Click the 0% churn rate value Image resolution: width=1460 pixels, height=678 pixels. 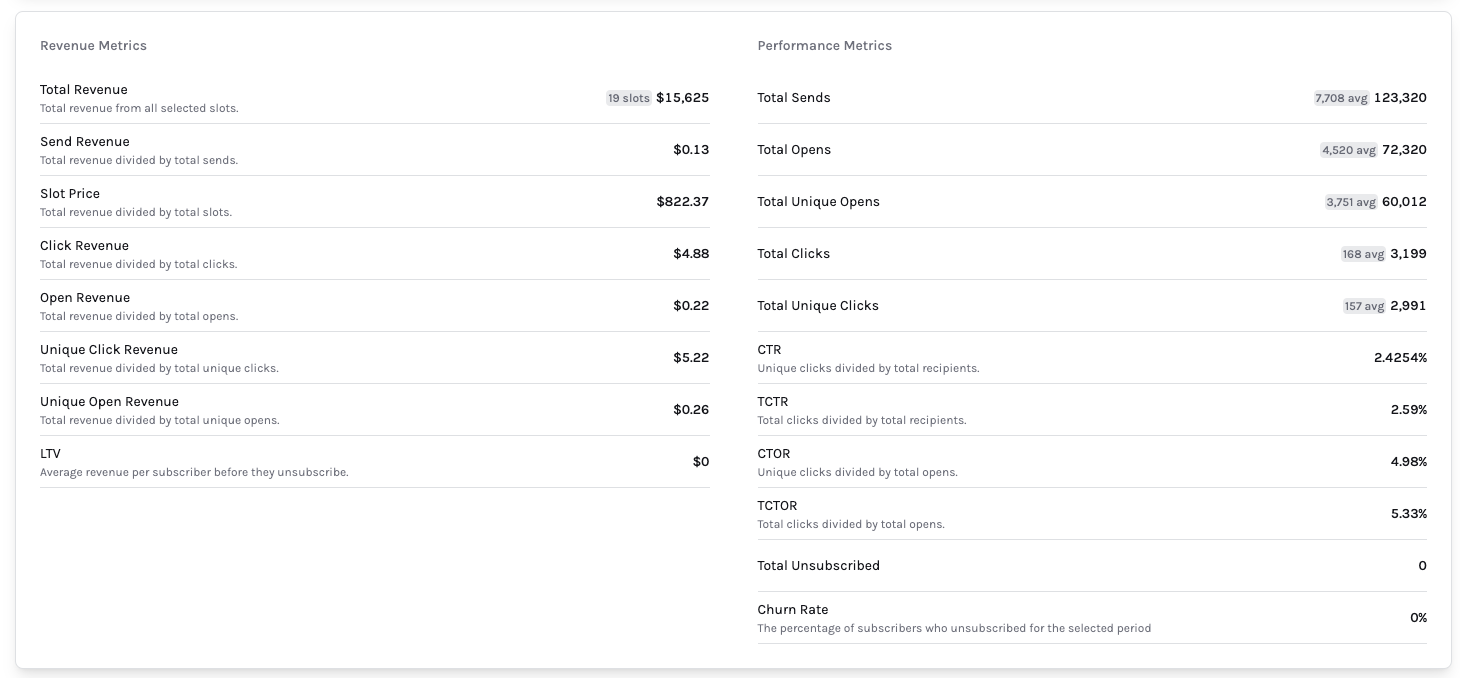click(x=1418, y=618)
